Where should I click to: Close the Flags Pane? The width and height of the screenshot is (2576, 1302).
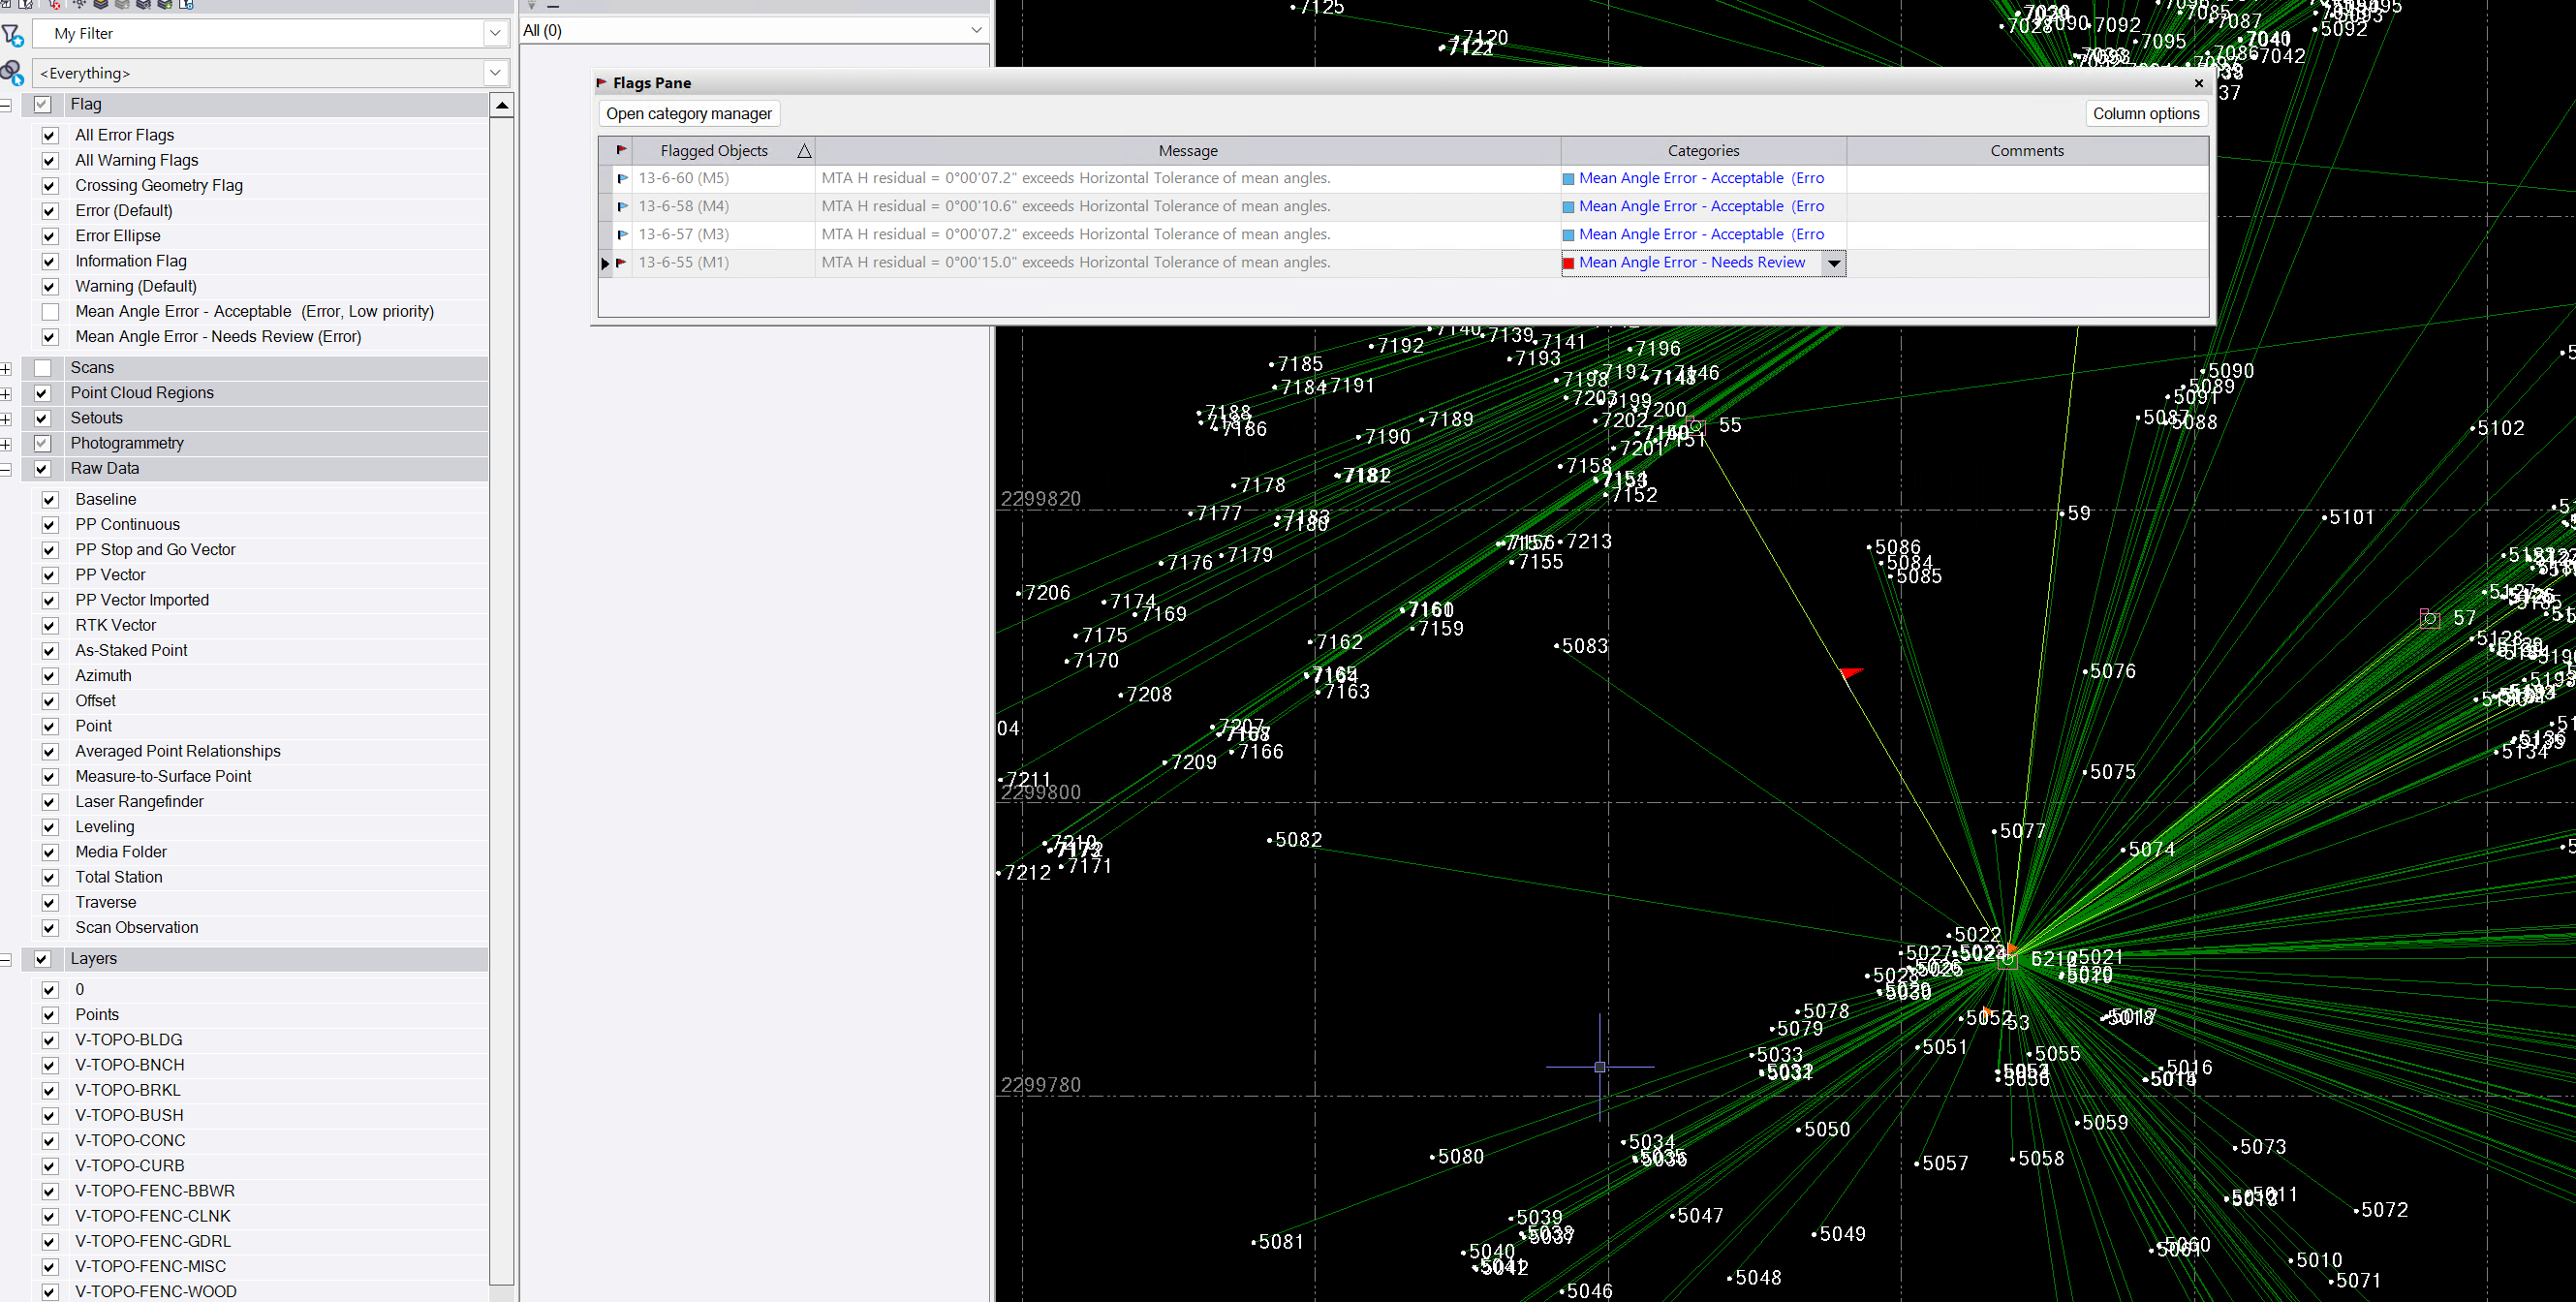2199,83
